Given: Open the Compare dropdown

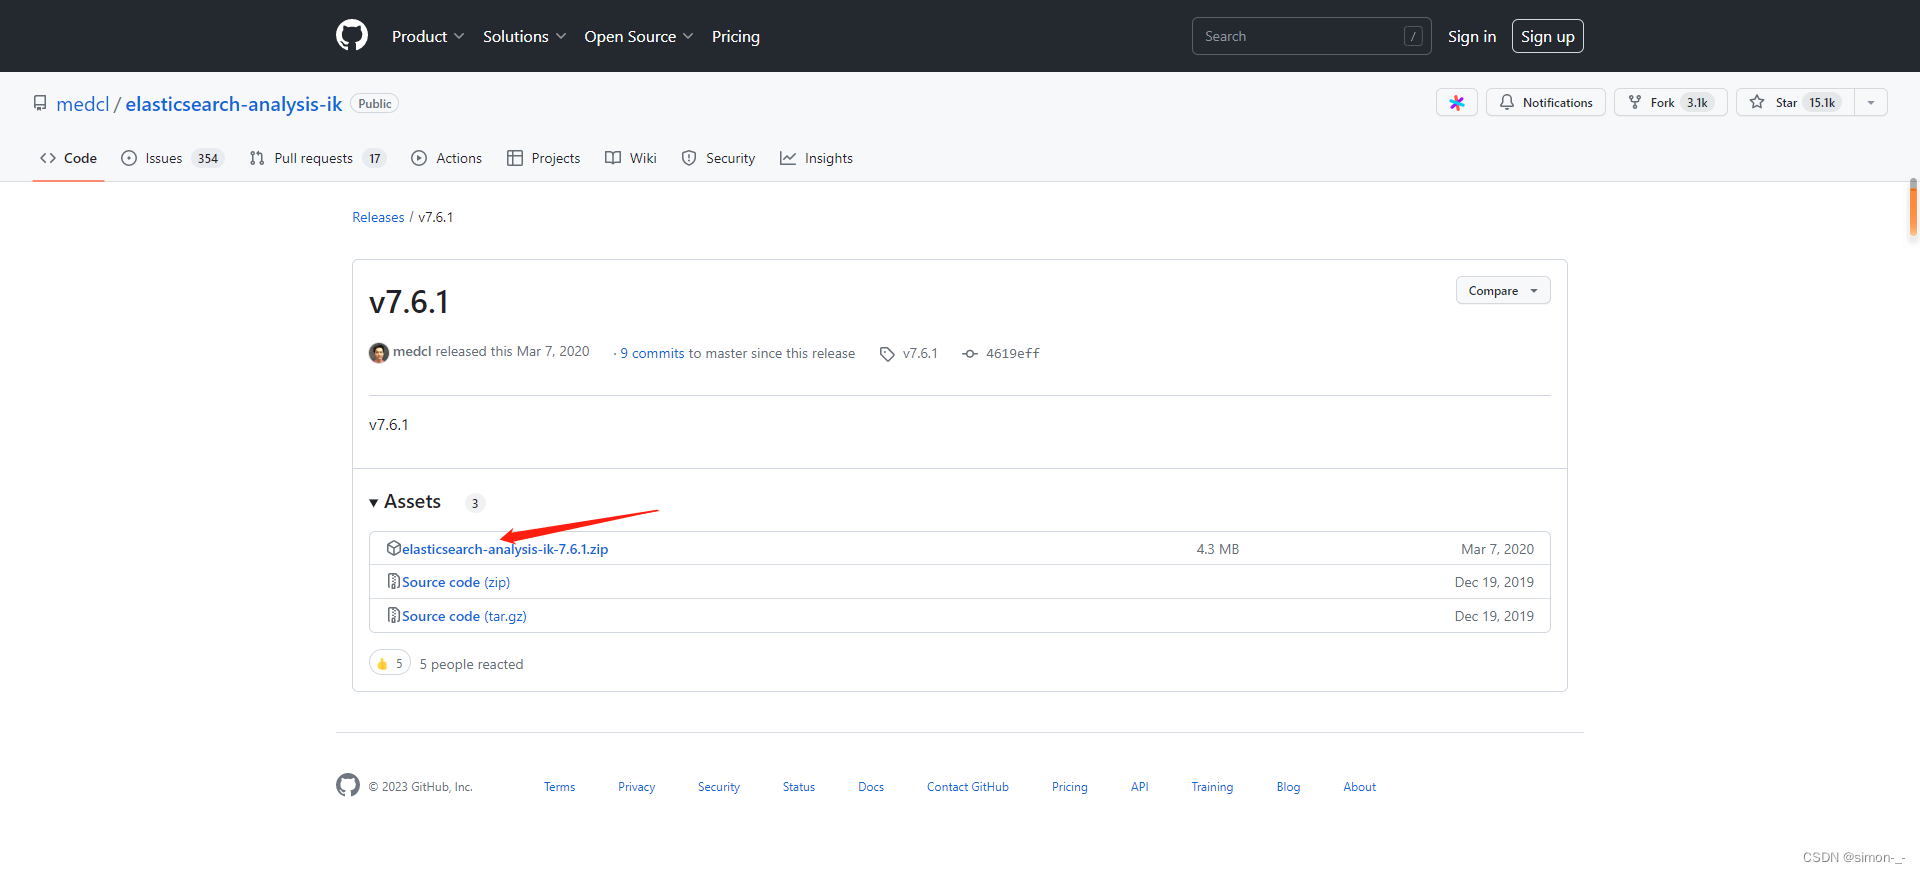Looking at the screenshot, I should coord(1503,290).
